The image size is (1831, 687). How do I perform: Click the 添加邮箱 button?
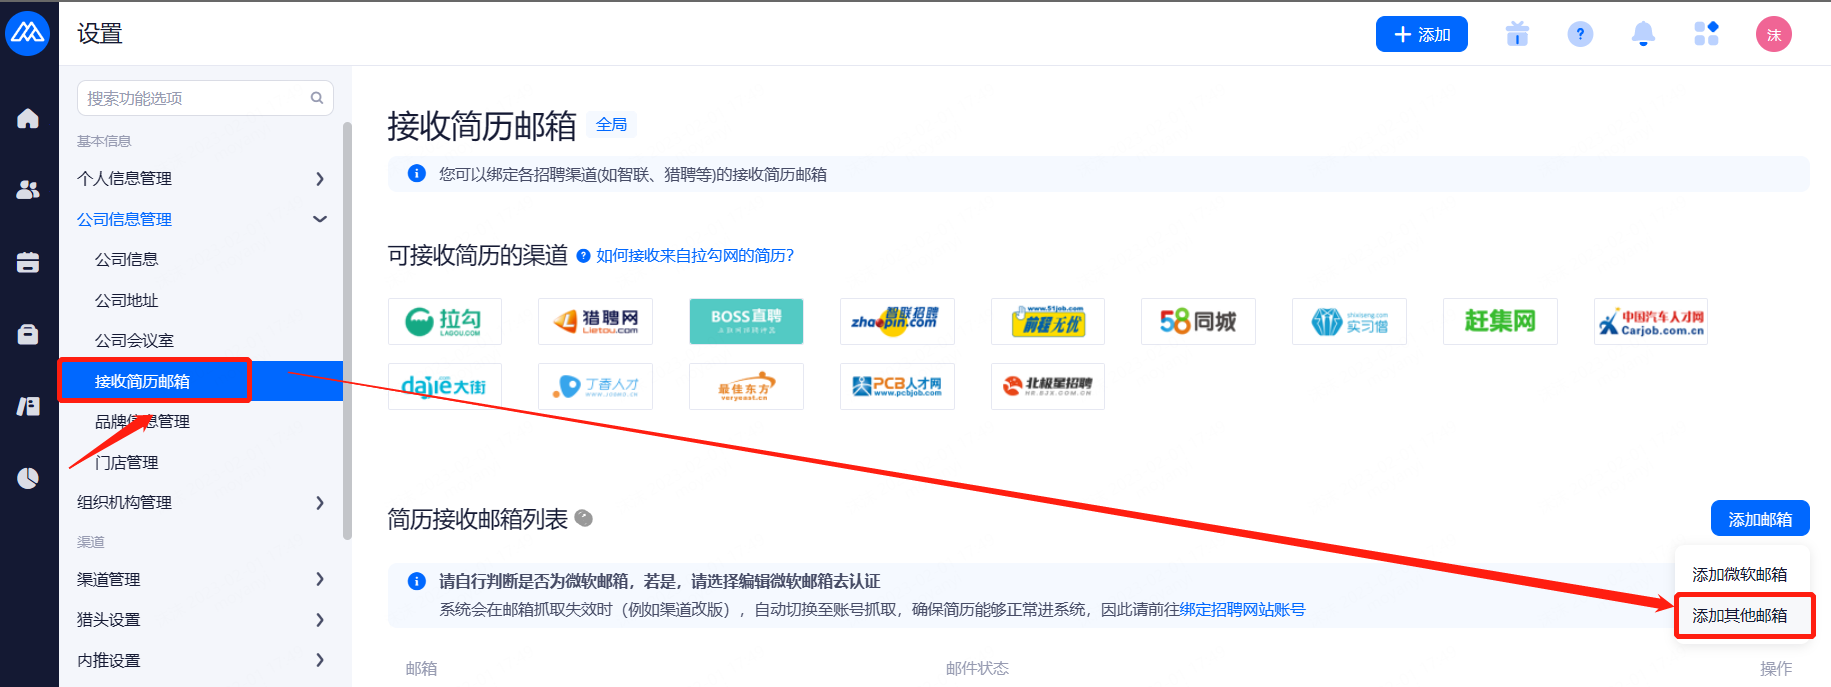[1760, 519]
